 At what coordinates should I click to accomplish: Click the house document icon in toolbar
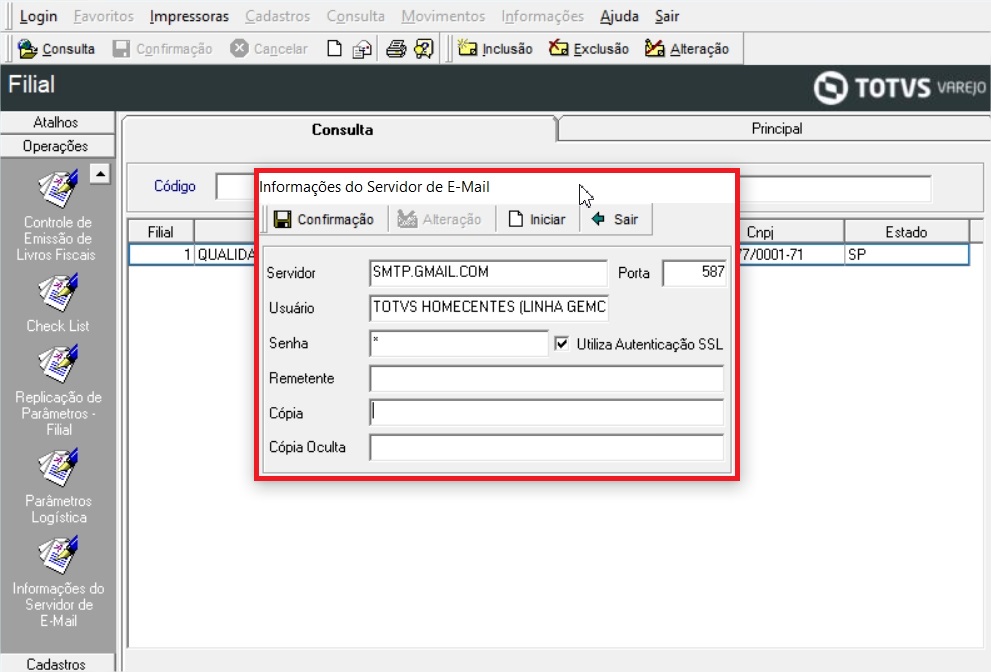coord(362,49)
